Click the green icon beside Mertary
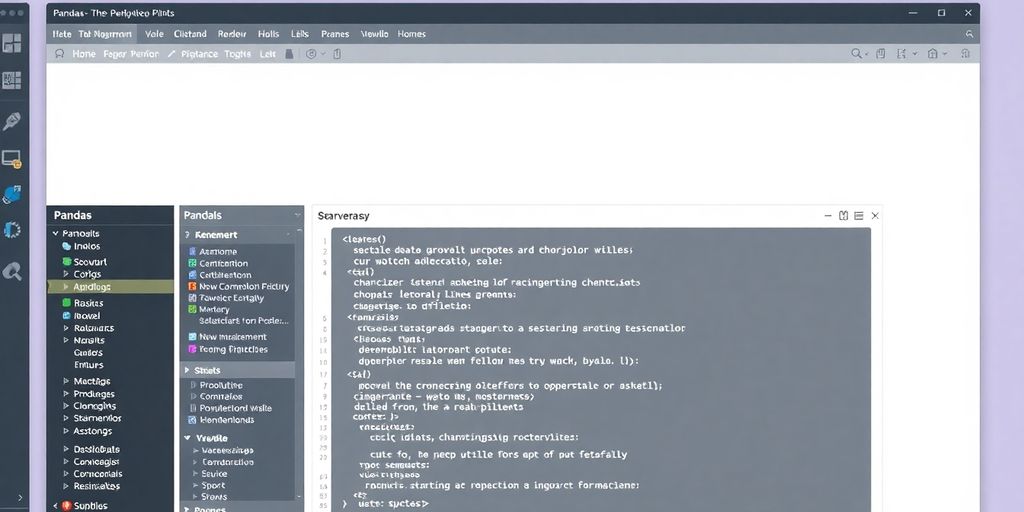 point(192,309)
